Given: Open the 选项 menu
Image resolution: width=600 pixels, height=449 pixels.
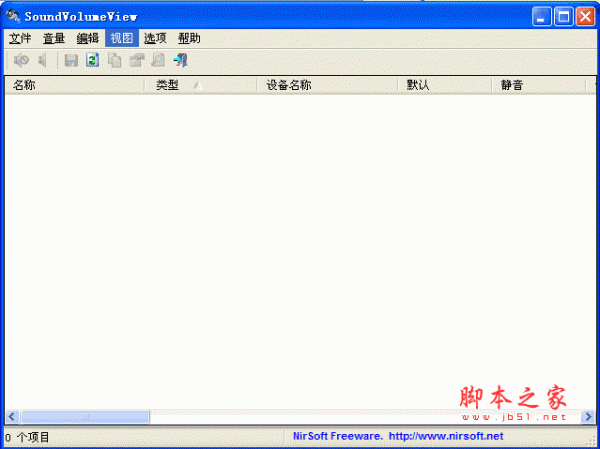Looking at the screenshot, I should [155, 38].
